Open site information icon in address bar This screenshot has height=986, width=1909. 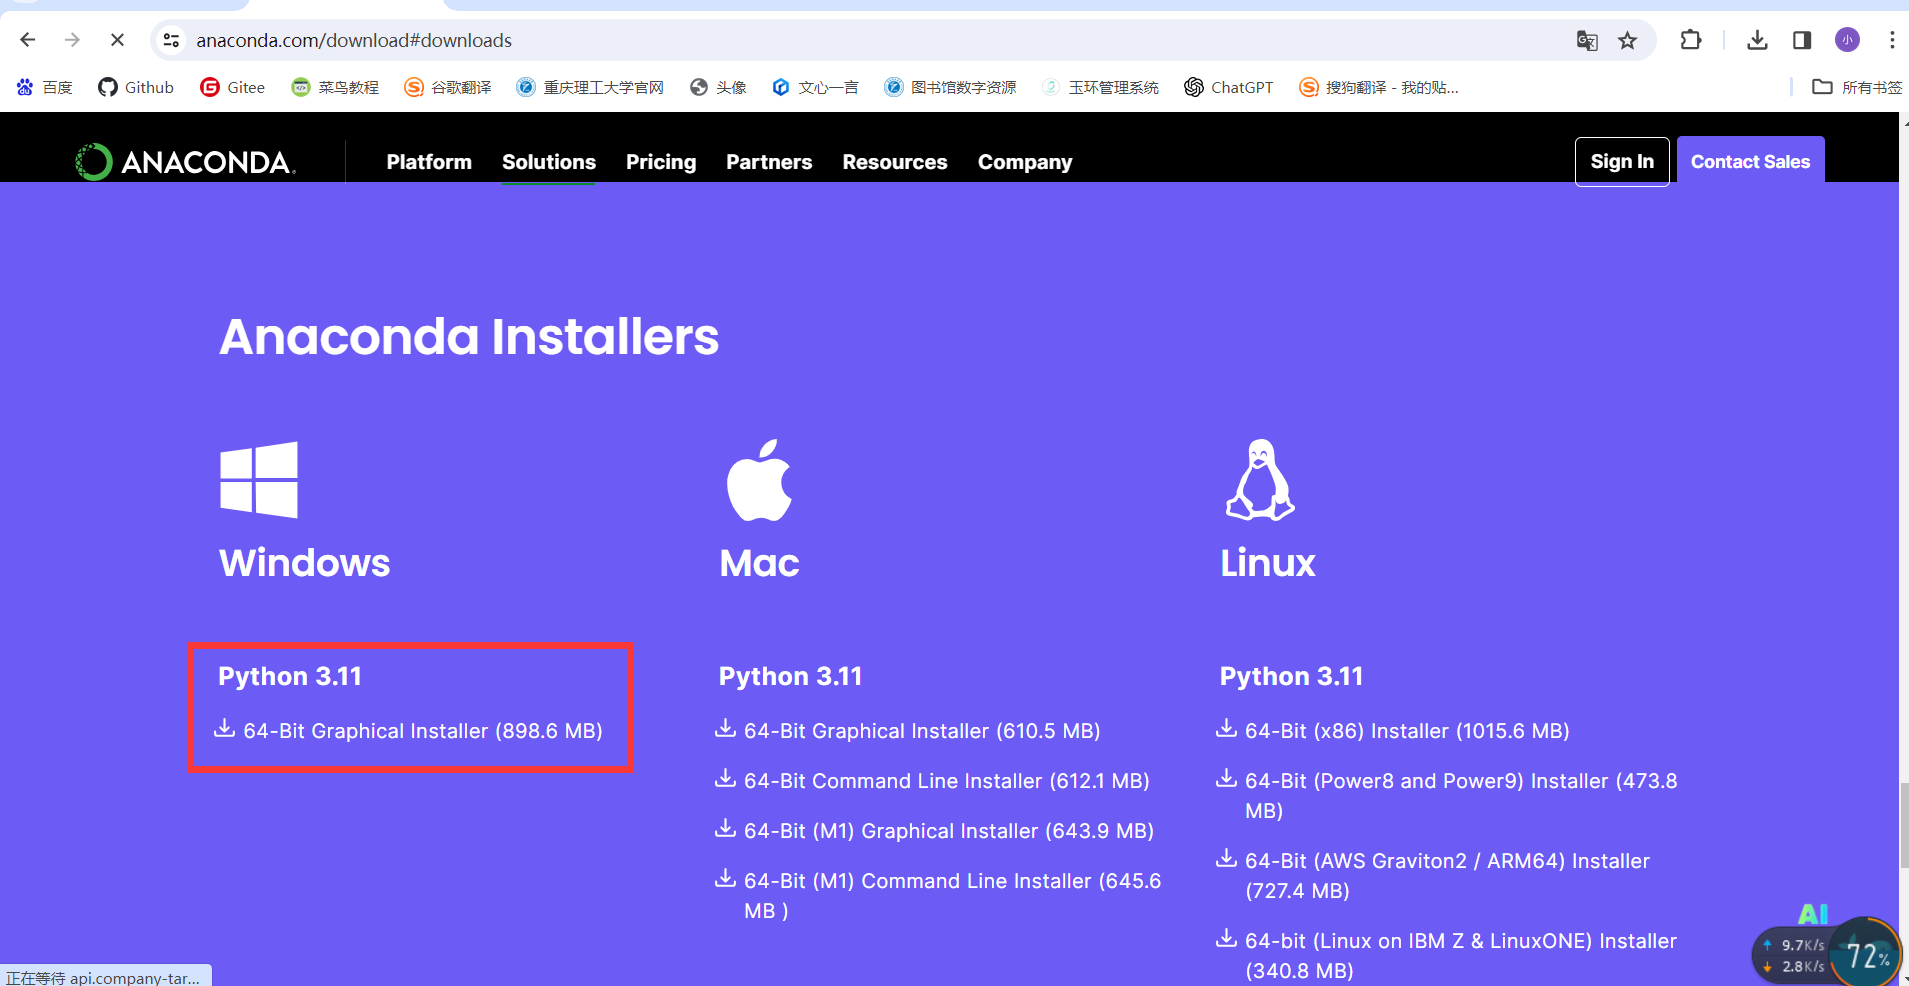pyautogui.click(x=172, y=40)
